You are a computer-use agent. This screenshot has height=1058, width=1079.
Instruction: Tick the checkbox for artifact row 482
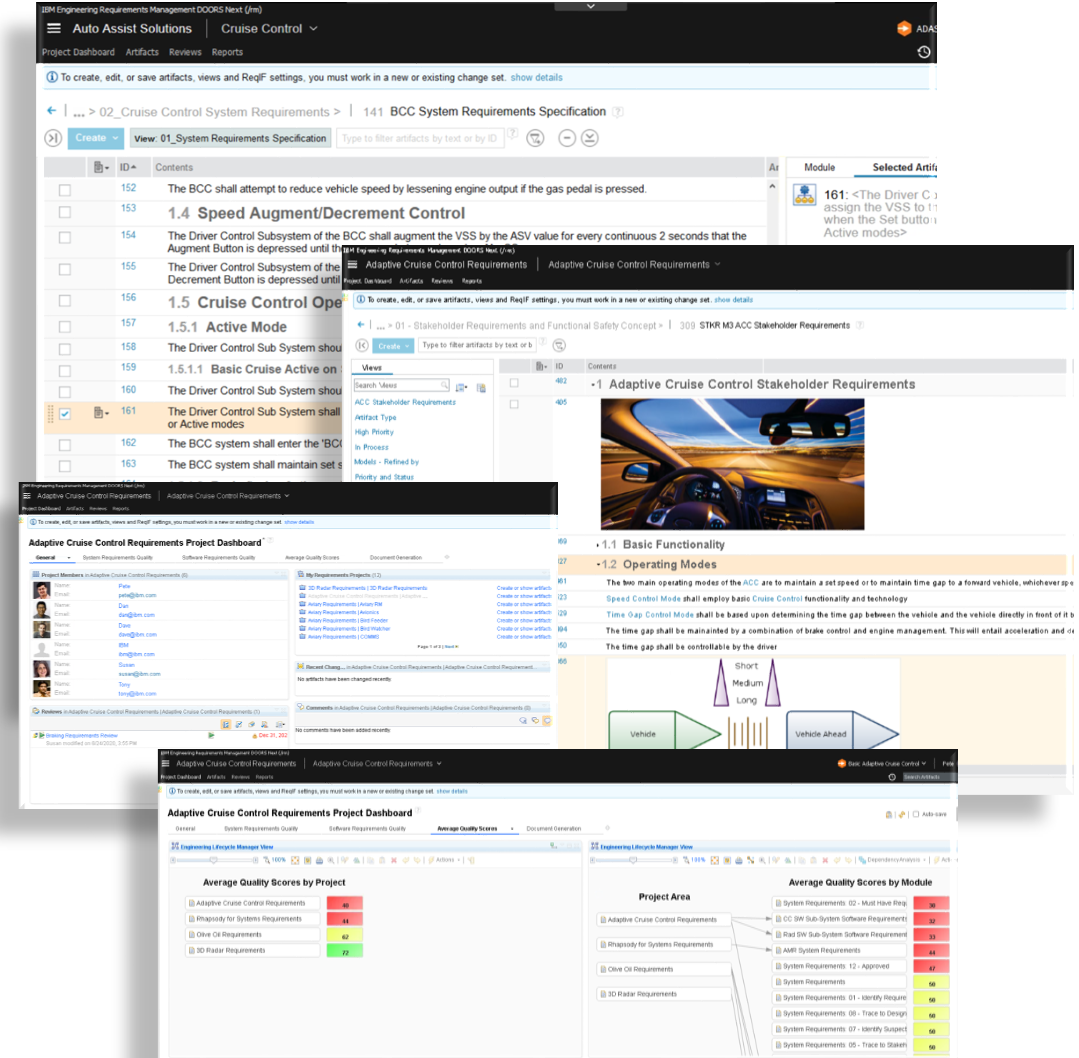[x=514, y=383]
